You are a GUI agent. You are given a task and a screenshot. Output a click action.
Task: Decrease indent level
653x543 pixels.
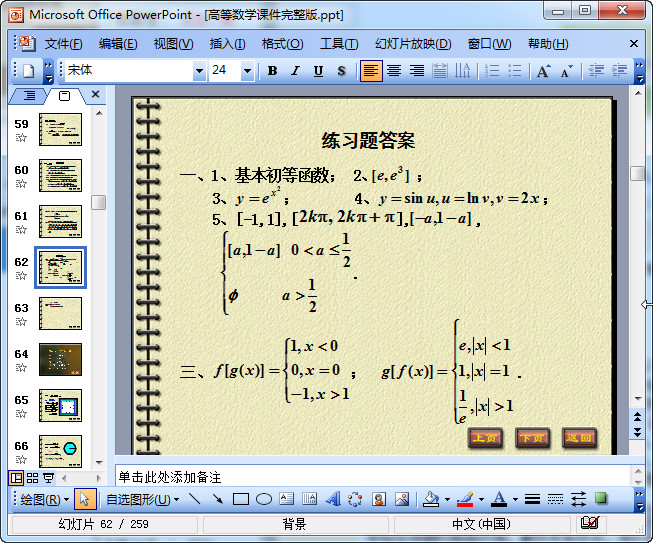tap(596, 71)
